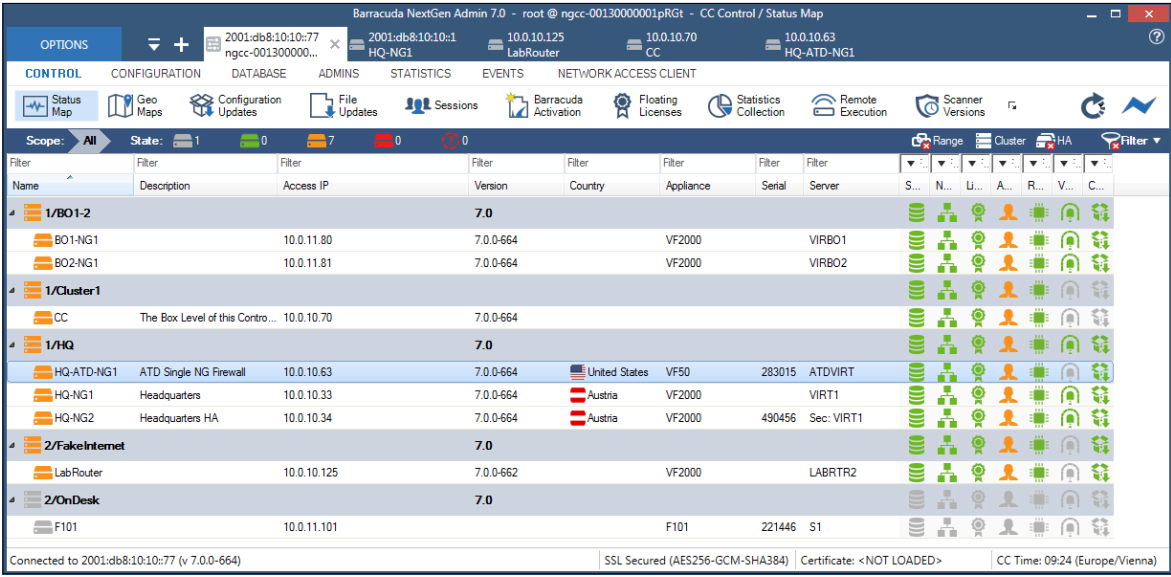
Task: Open the HQ-NG1 connection tab
Action: click(x=412, y=45)
